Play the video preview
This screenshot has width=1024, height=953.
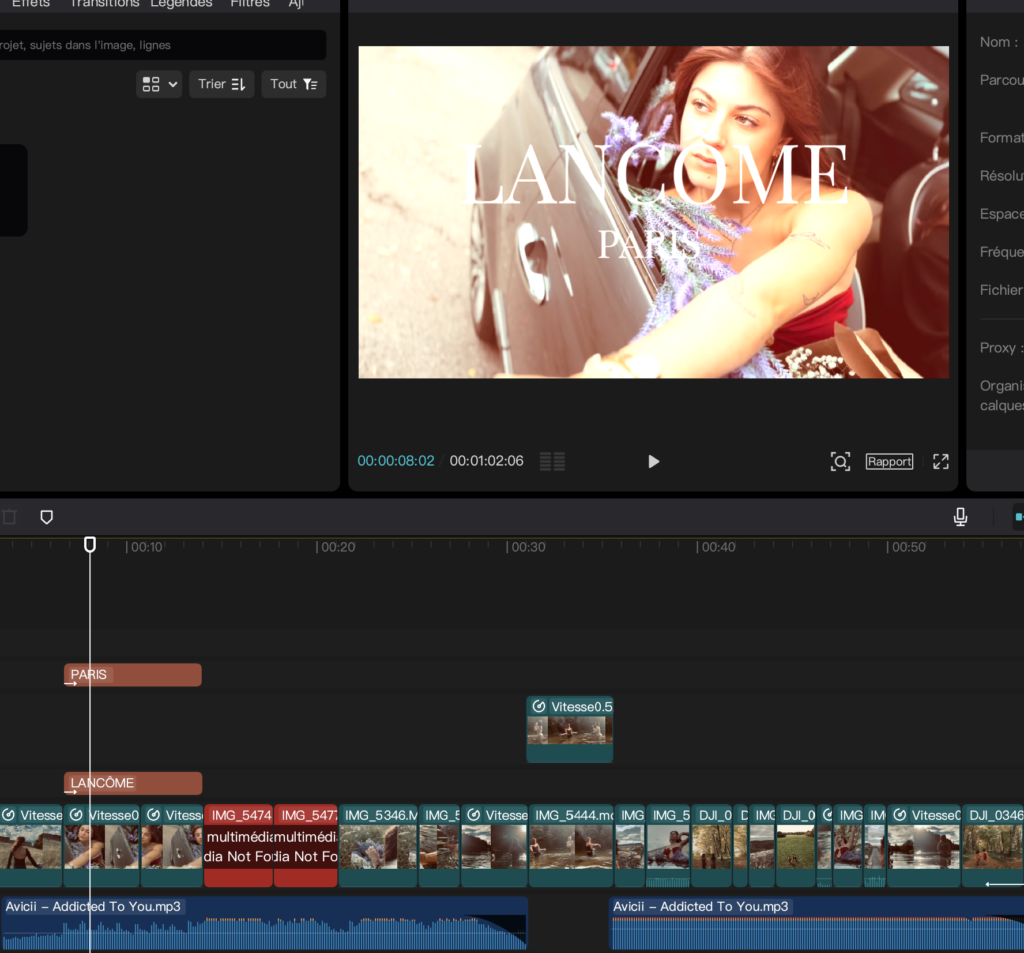653,461
